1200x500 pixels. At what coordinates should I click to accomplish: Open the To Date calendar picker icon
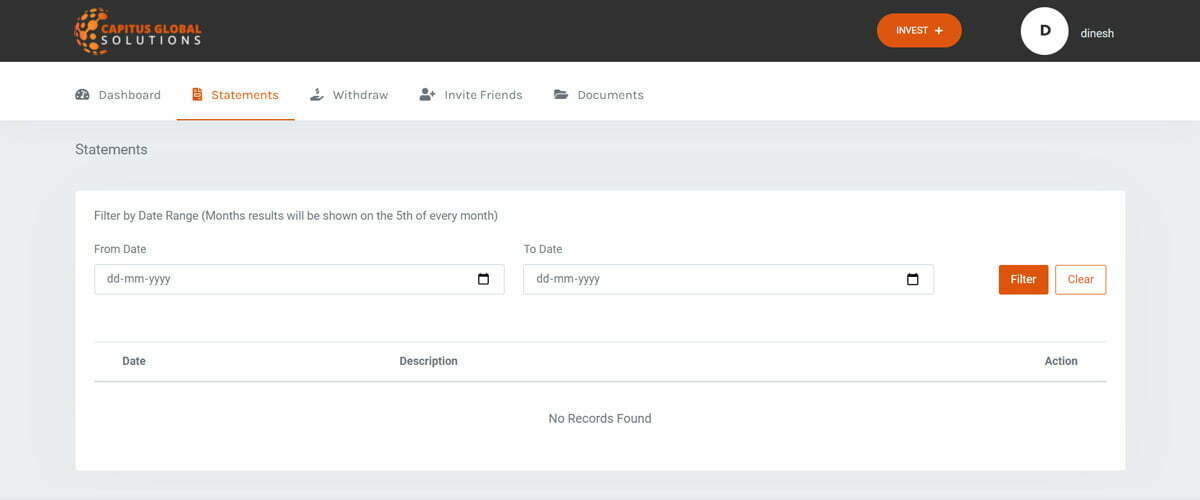coord(912,280)
